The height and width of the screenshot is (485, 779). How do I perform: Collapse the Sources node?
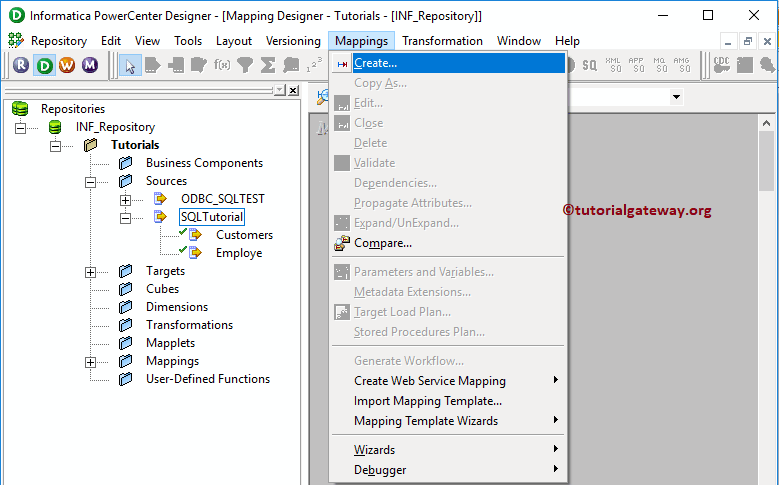(90, 182)
